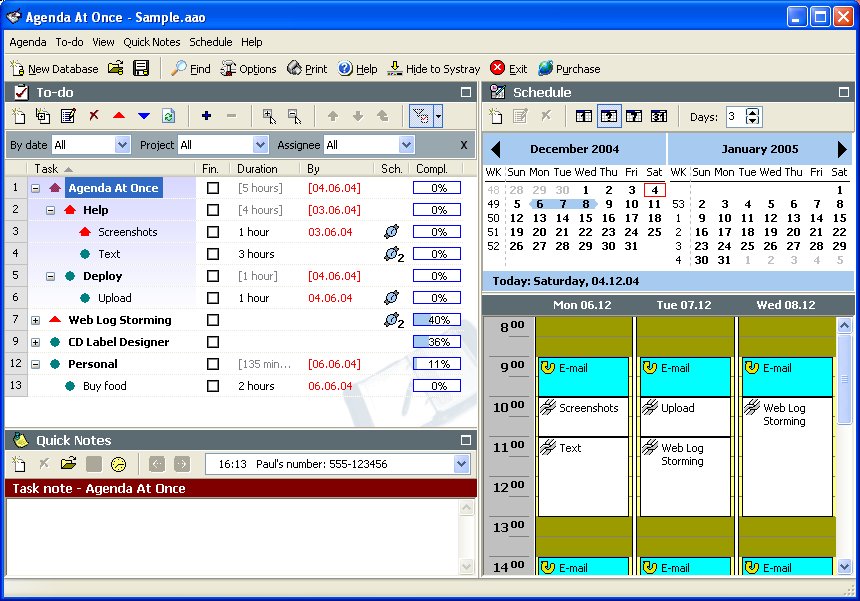Open the Help menu in menu bar

[252, 42]
